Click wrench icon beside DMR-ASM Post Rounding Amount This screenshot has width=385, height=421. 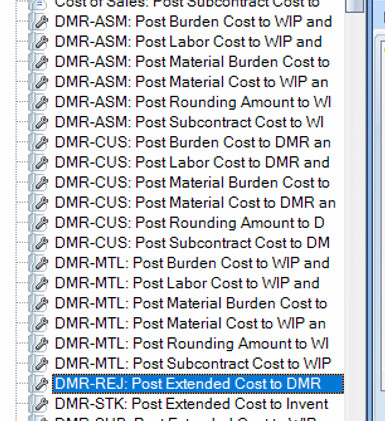39,102
